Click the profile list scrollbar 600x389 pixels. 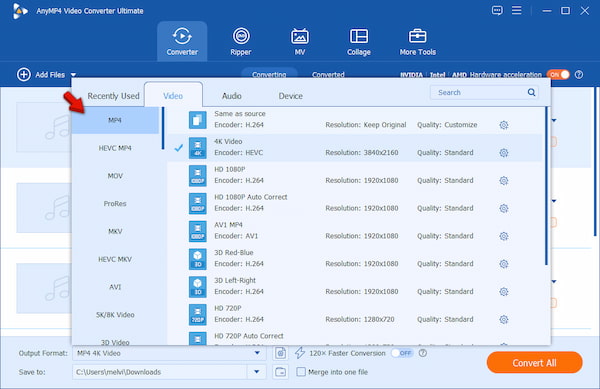(546, 186)
